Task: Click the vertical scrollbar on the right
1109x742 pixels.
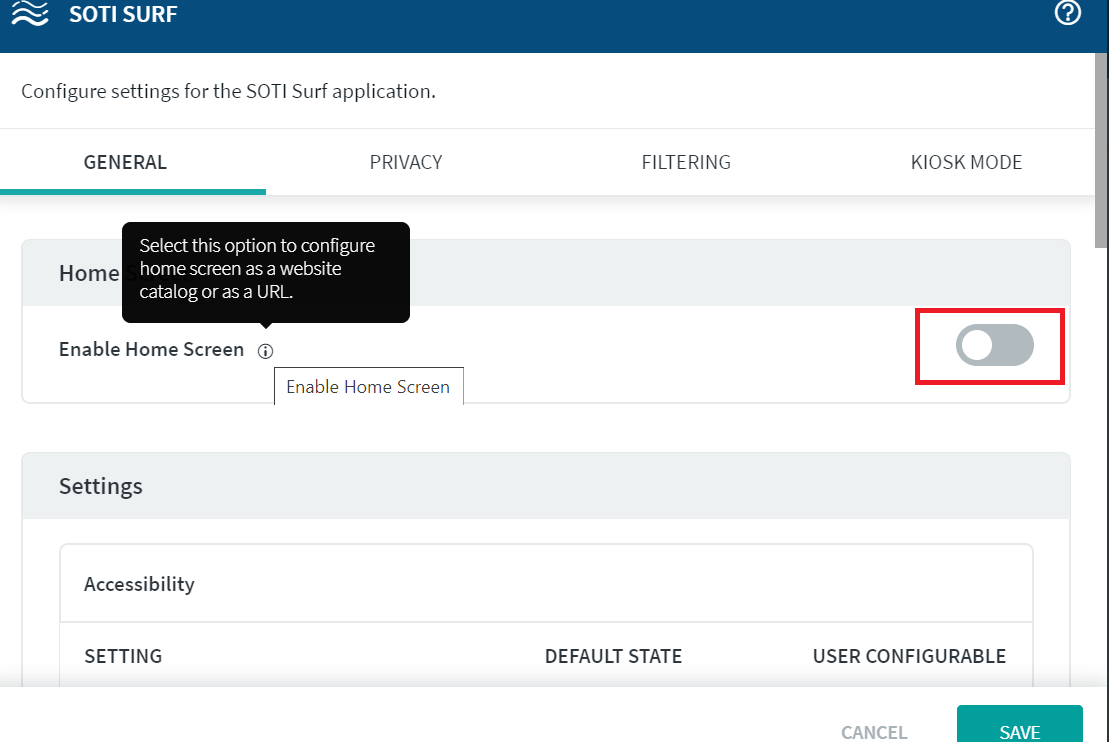Action: (1101, 150)
